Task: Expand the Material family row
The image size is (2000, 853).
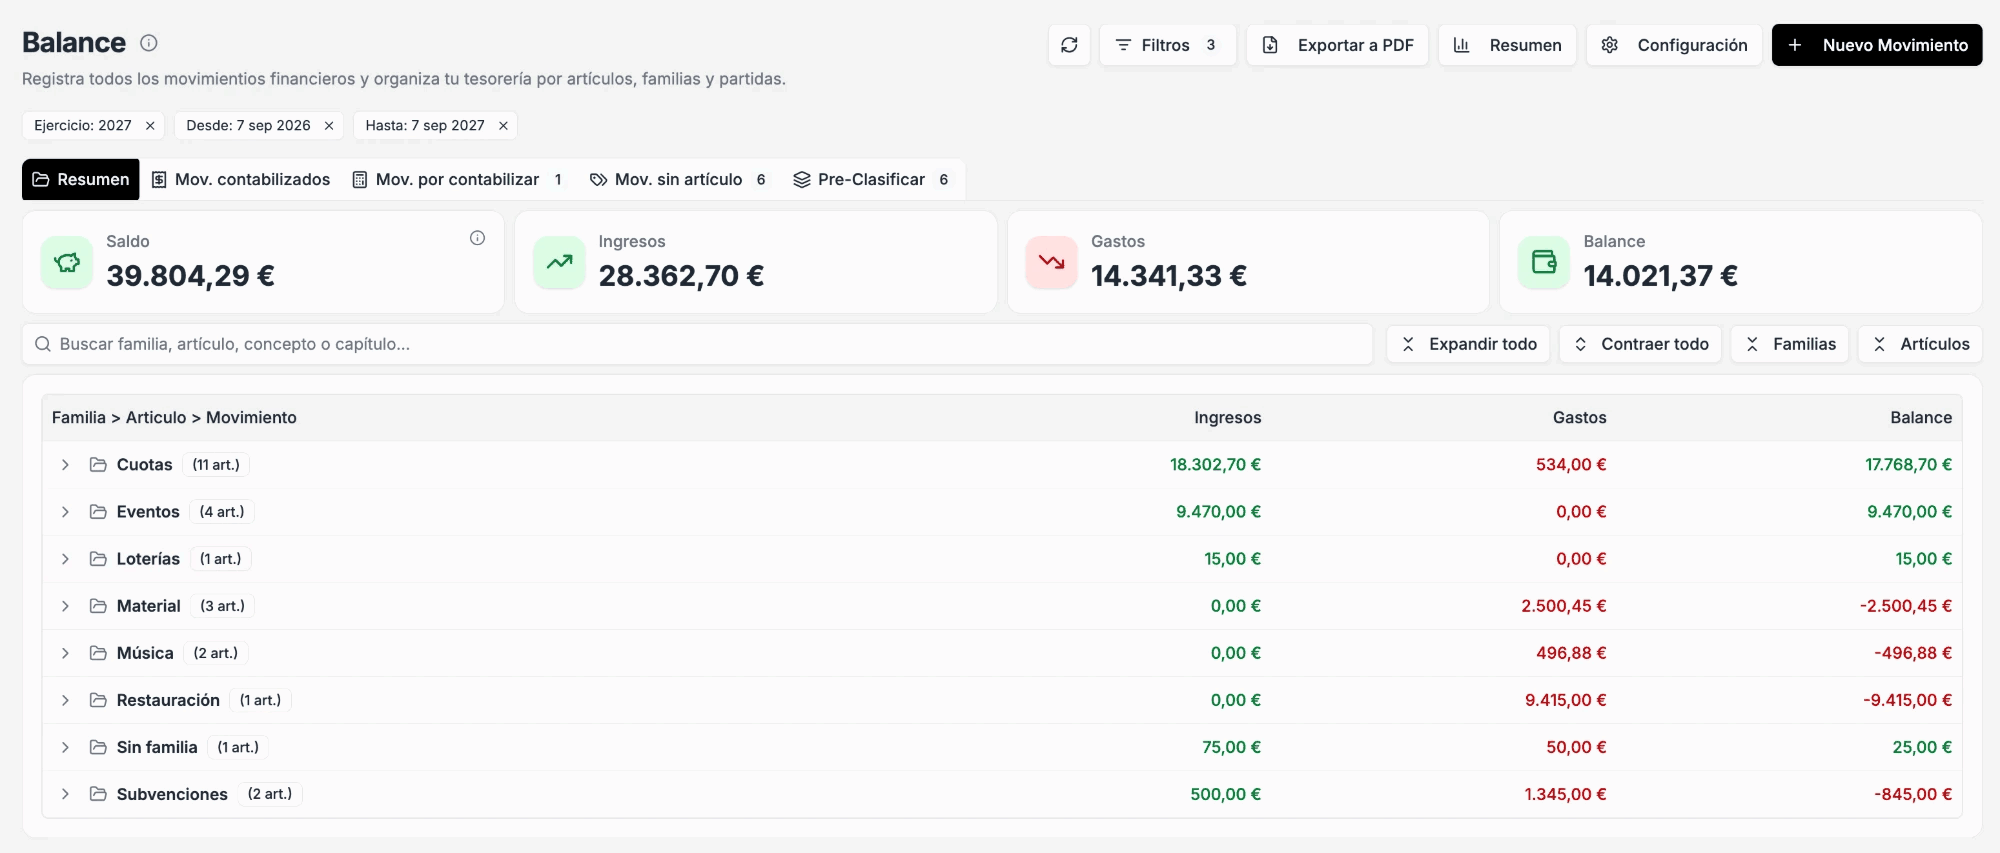Action: (x=65, y=606)
